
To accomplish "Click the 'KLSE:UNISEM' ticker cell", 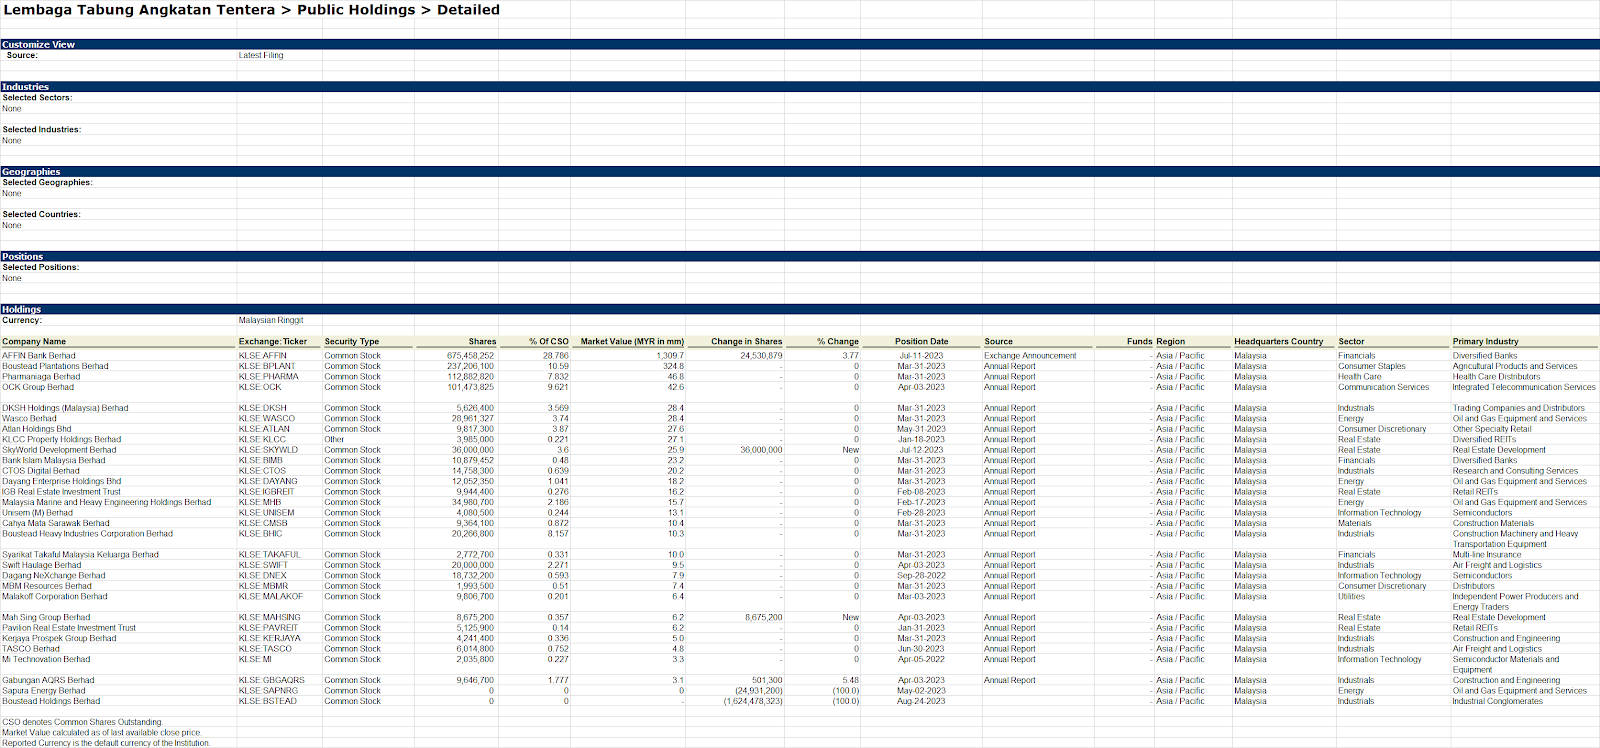I will click(x=267, y=513).
